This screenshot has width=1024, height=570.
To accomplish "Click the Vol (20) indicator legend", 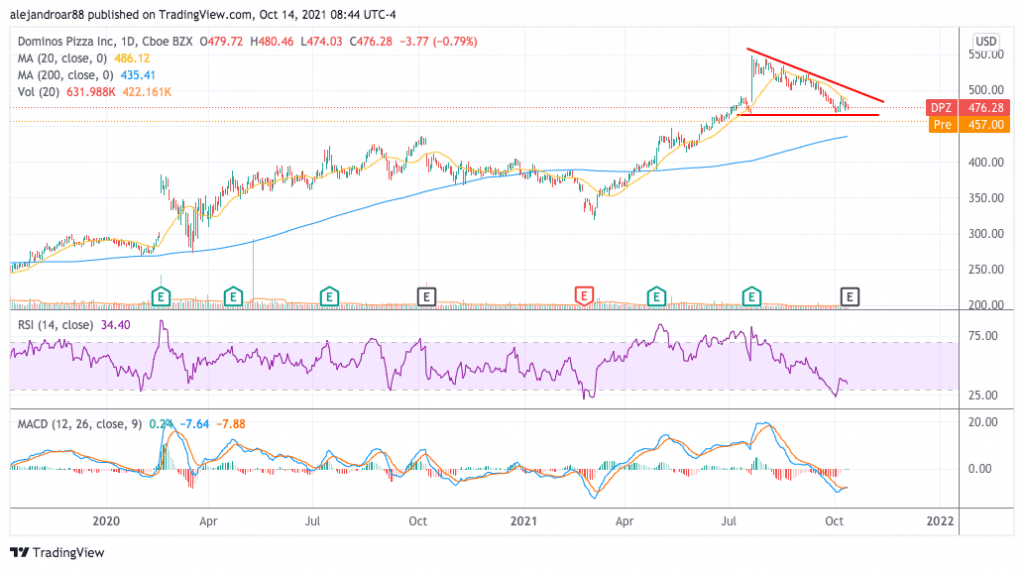I will click(38, 92).
